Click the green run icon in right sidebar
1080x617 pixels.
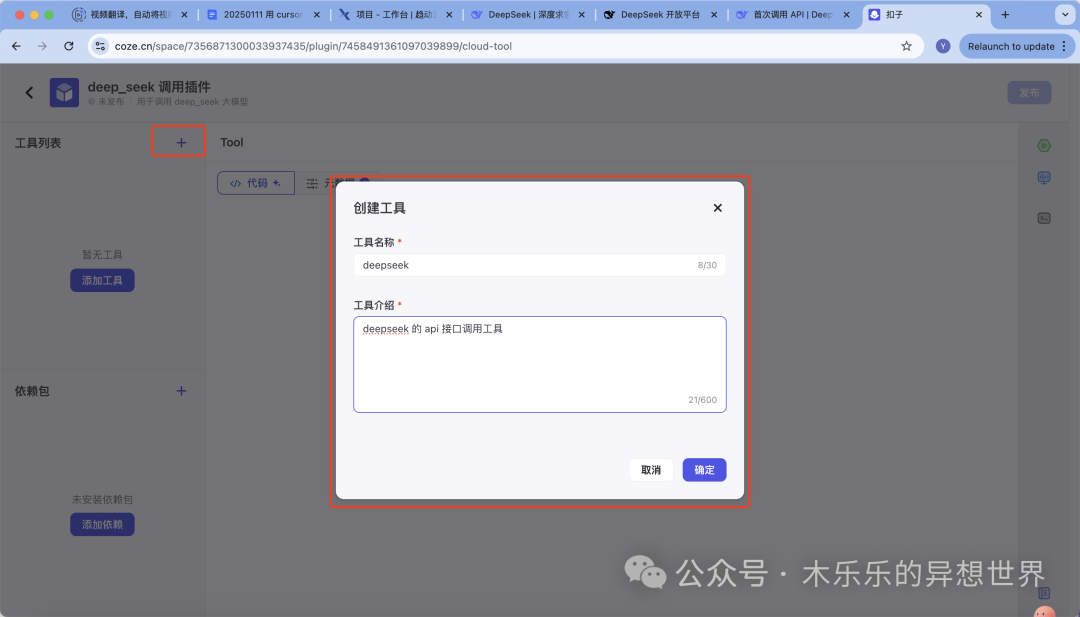coord(1044,146)
